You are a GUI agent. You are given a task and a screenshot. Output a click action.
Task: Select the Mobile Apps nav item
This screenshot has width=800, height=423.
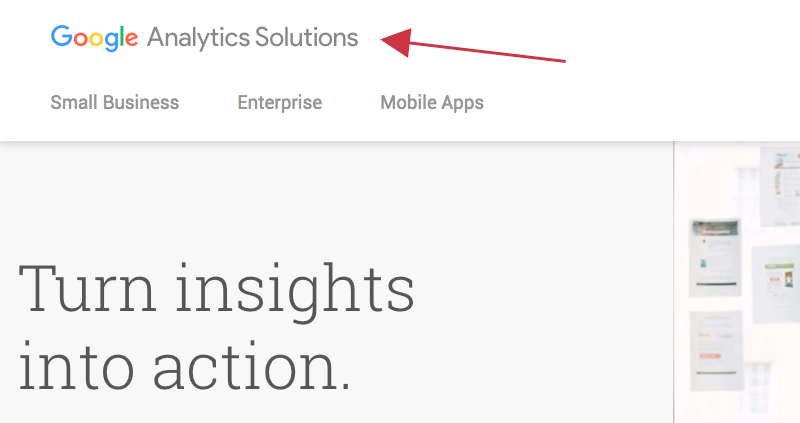432,102
